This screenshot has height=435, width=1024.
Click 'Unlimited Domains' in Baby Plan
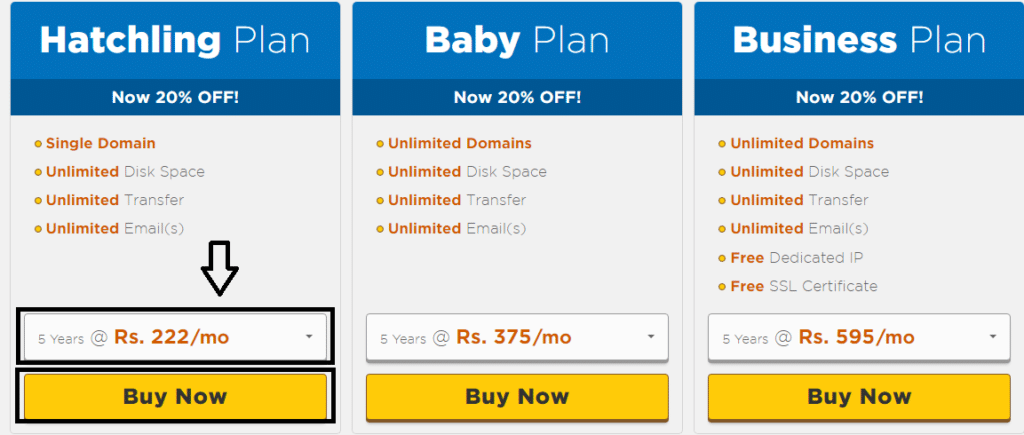pos(460,144)
